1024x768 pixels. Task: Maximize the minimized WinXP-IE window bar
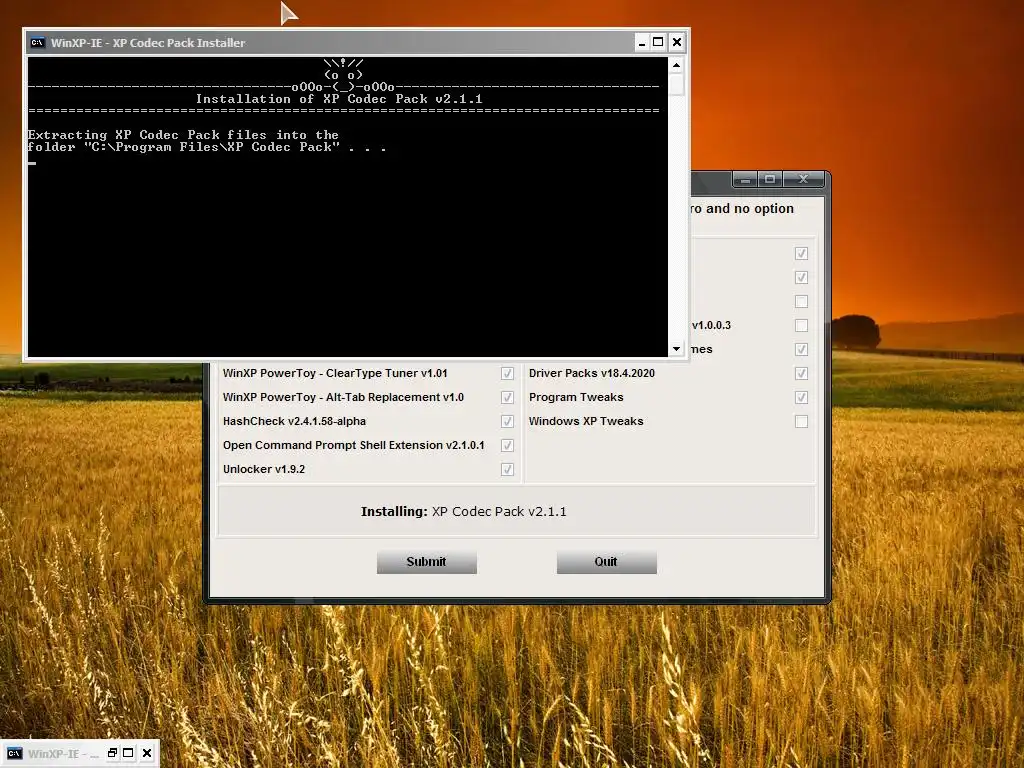[x=129, y=753]
